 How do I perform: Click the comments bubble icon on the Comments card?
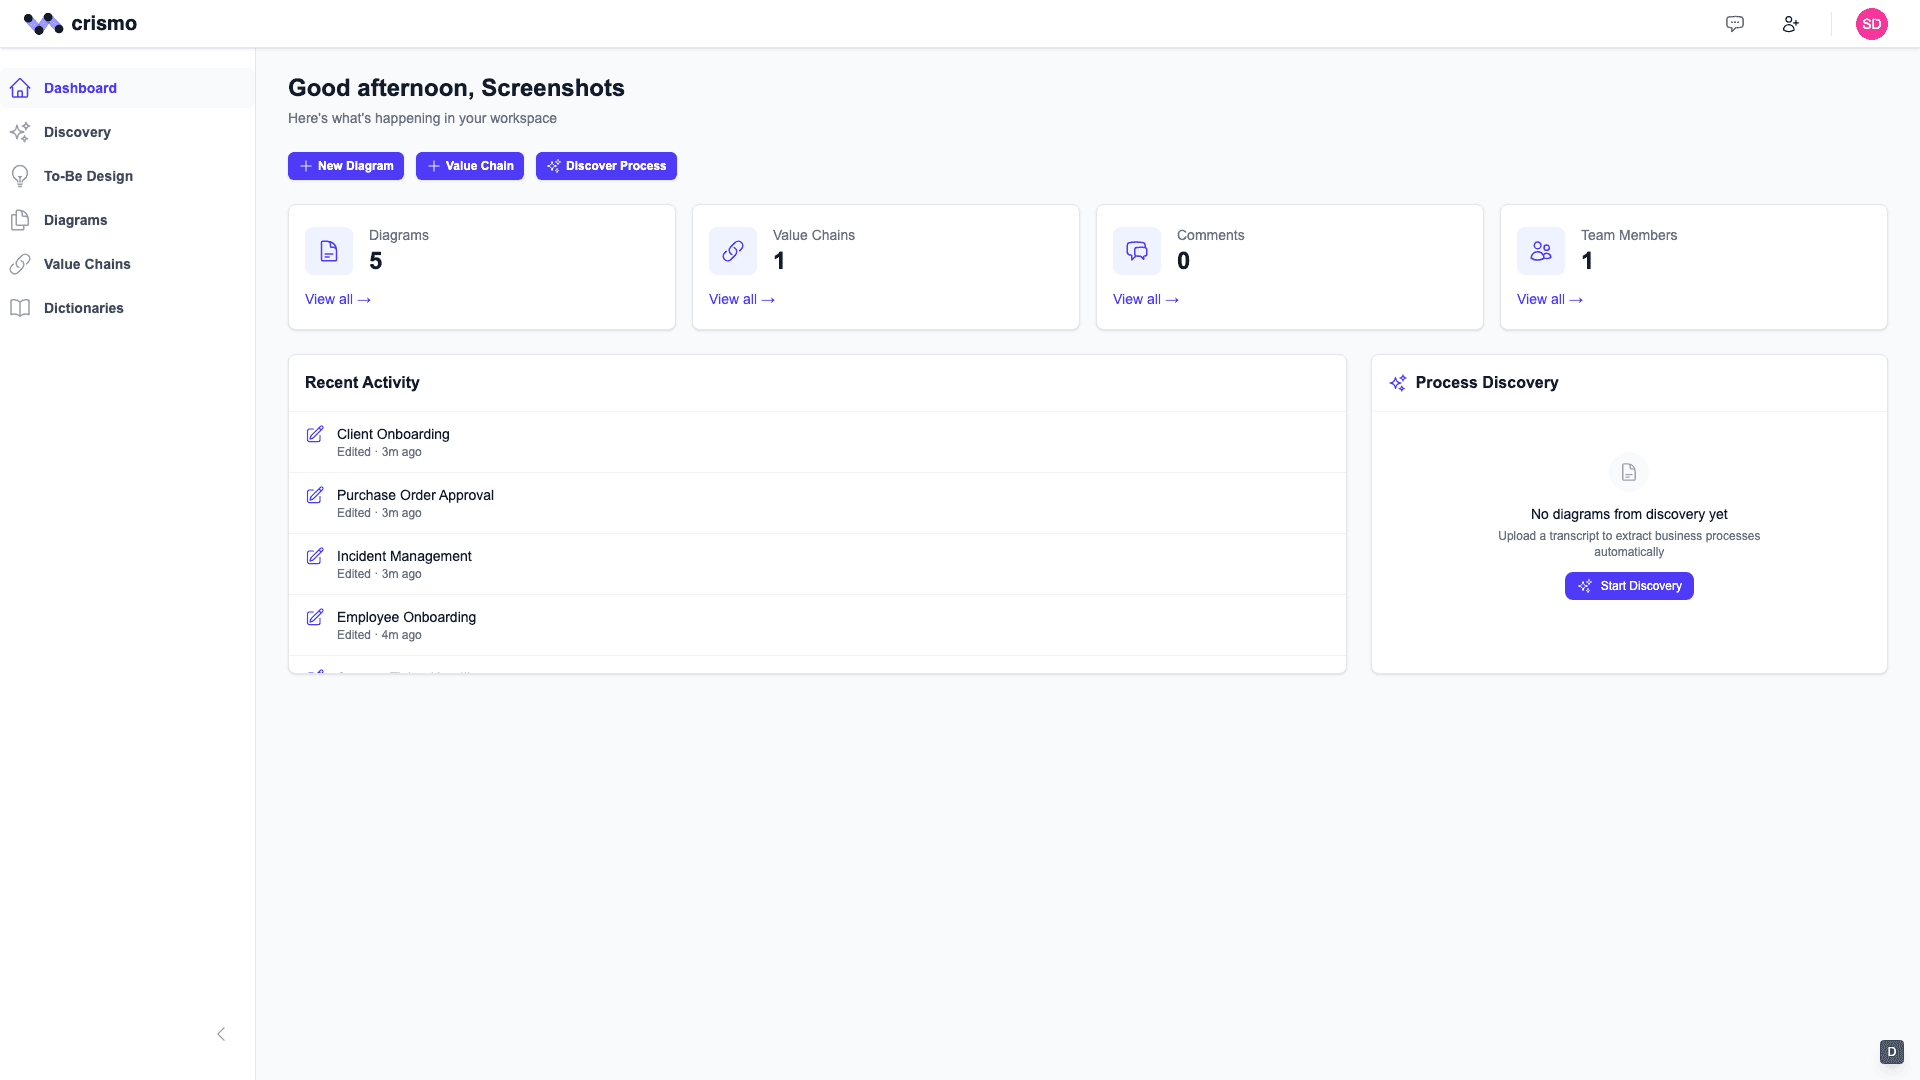1136,251
